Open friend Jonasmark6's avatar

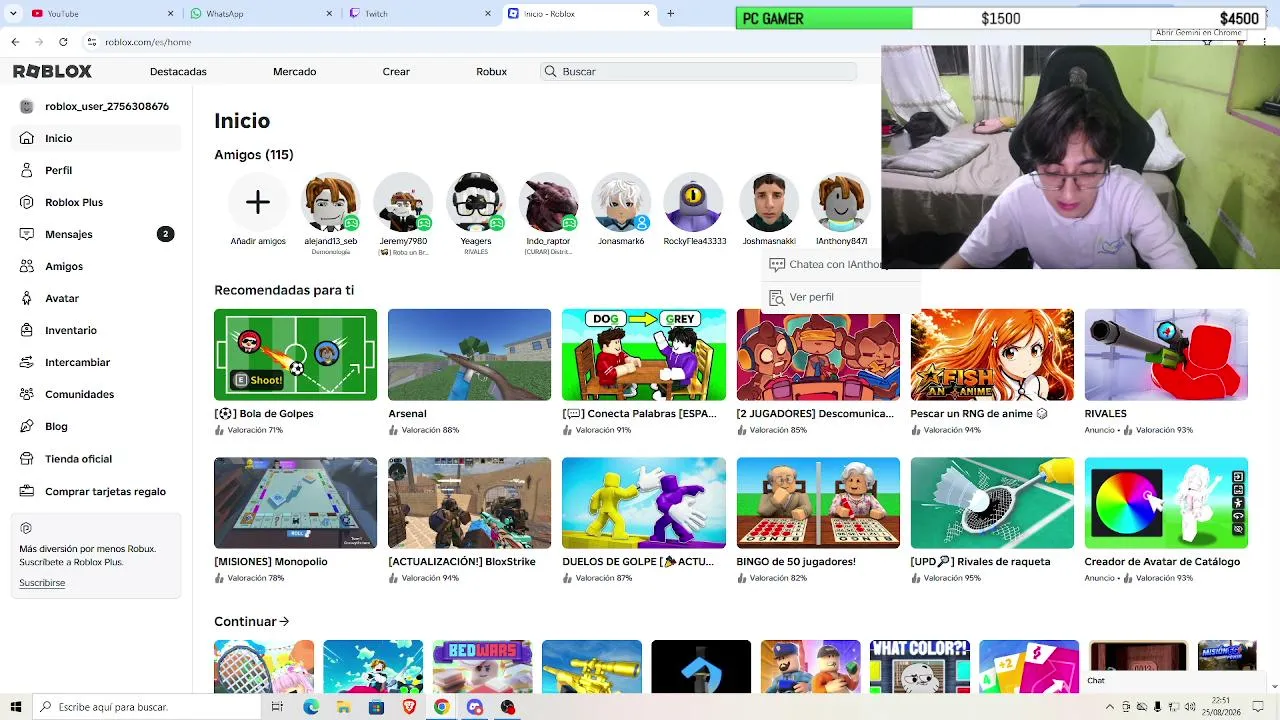[x=621, y=202]
